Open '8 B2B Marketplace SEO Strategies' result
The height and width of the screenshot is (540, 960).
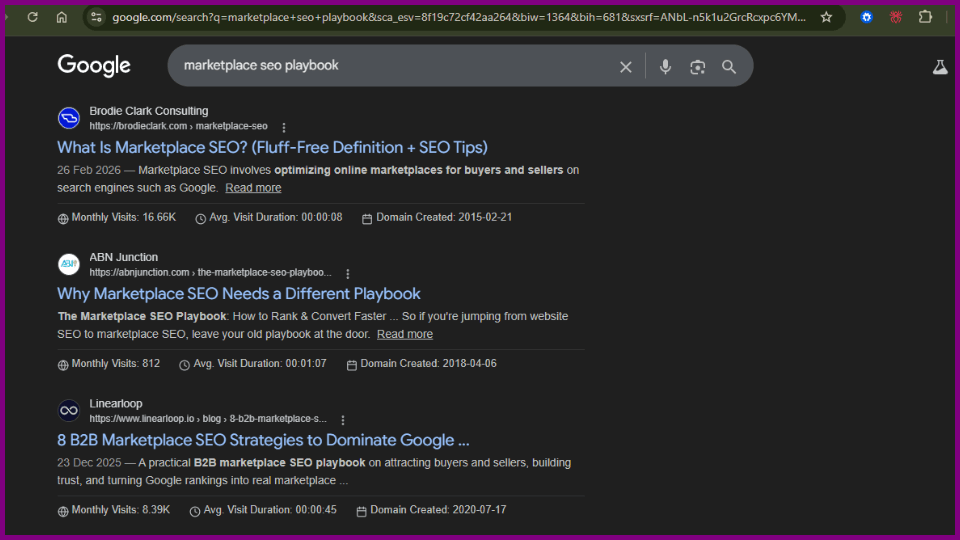point(263,440)
